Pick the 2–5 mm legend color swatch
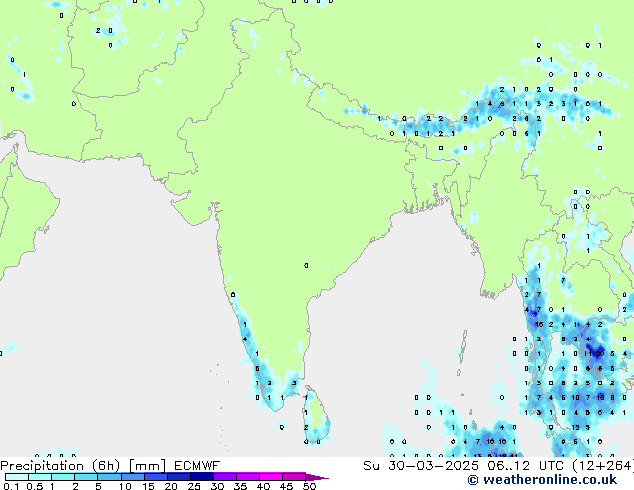 86,477
